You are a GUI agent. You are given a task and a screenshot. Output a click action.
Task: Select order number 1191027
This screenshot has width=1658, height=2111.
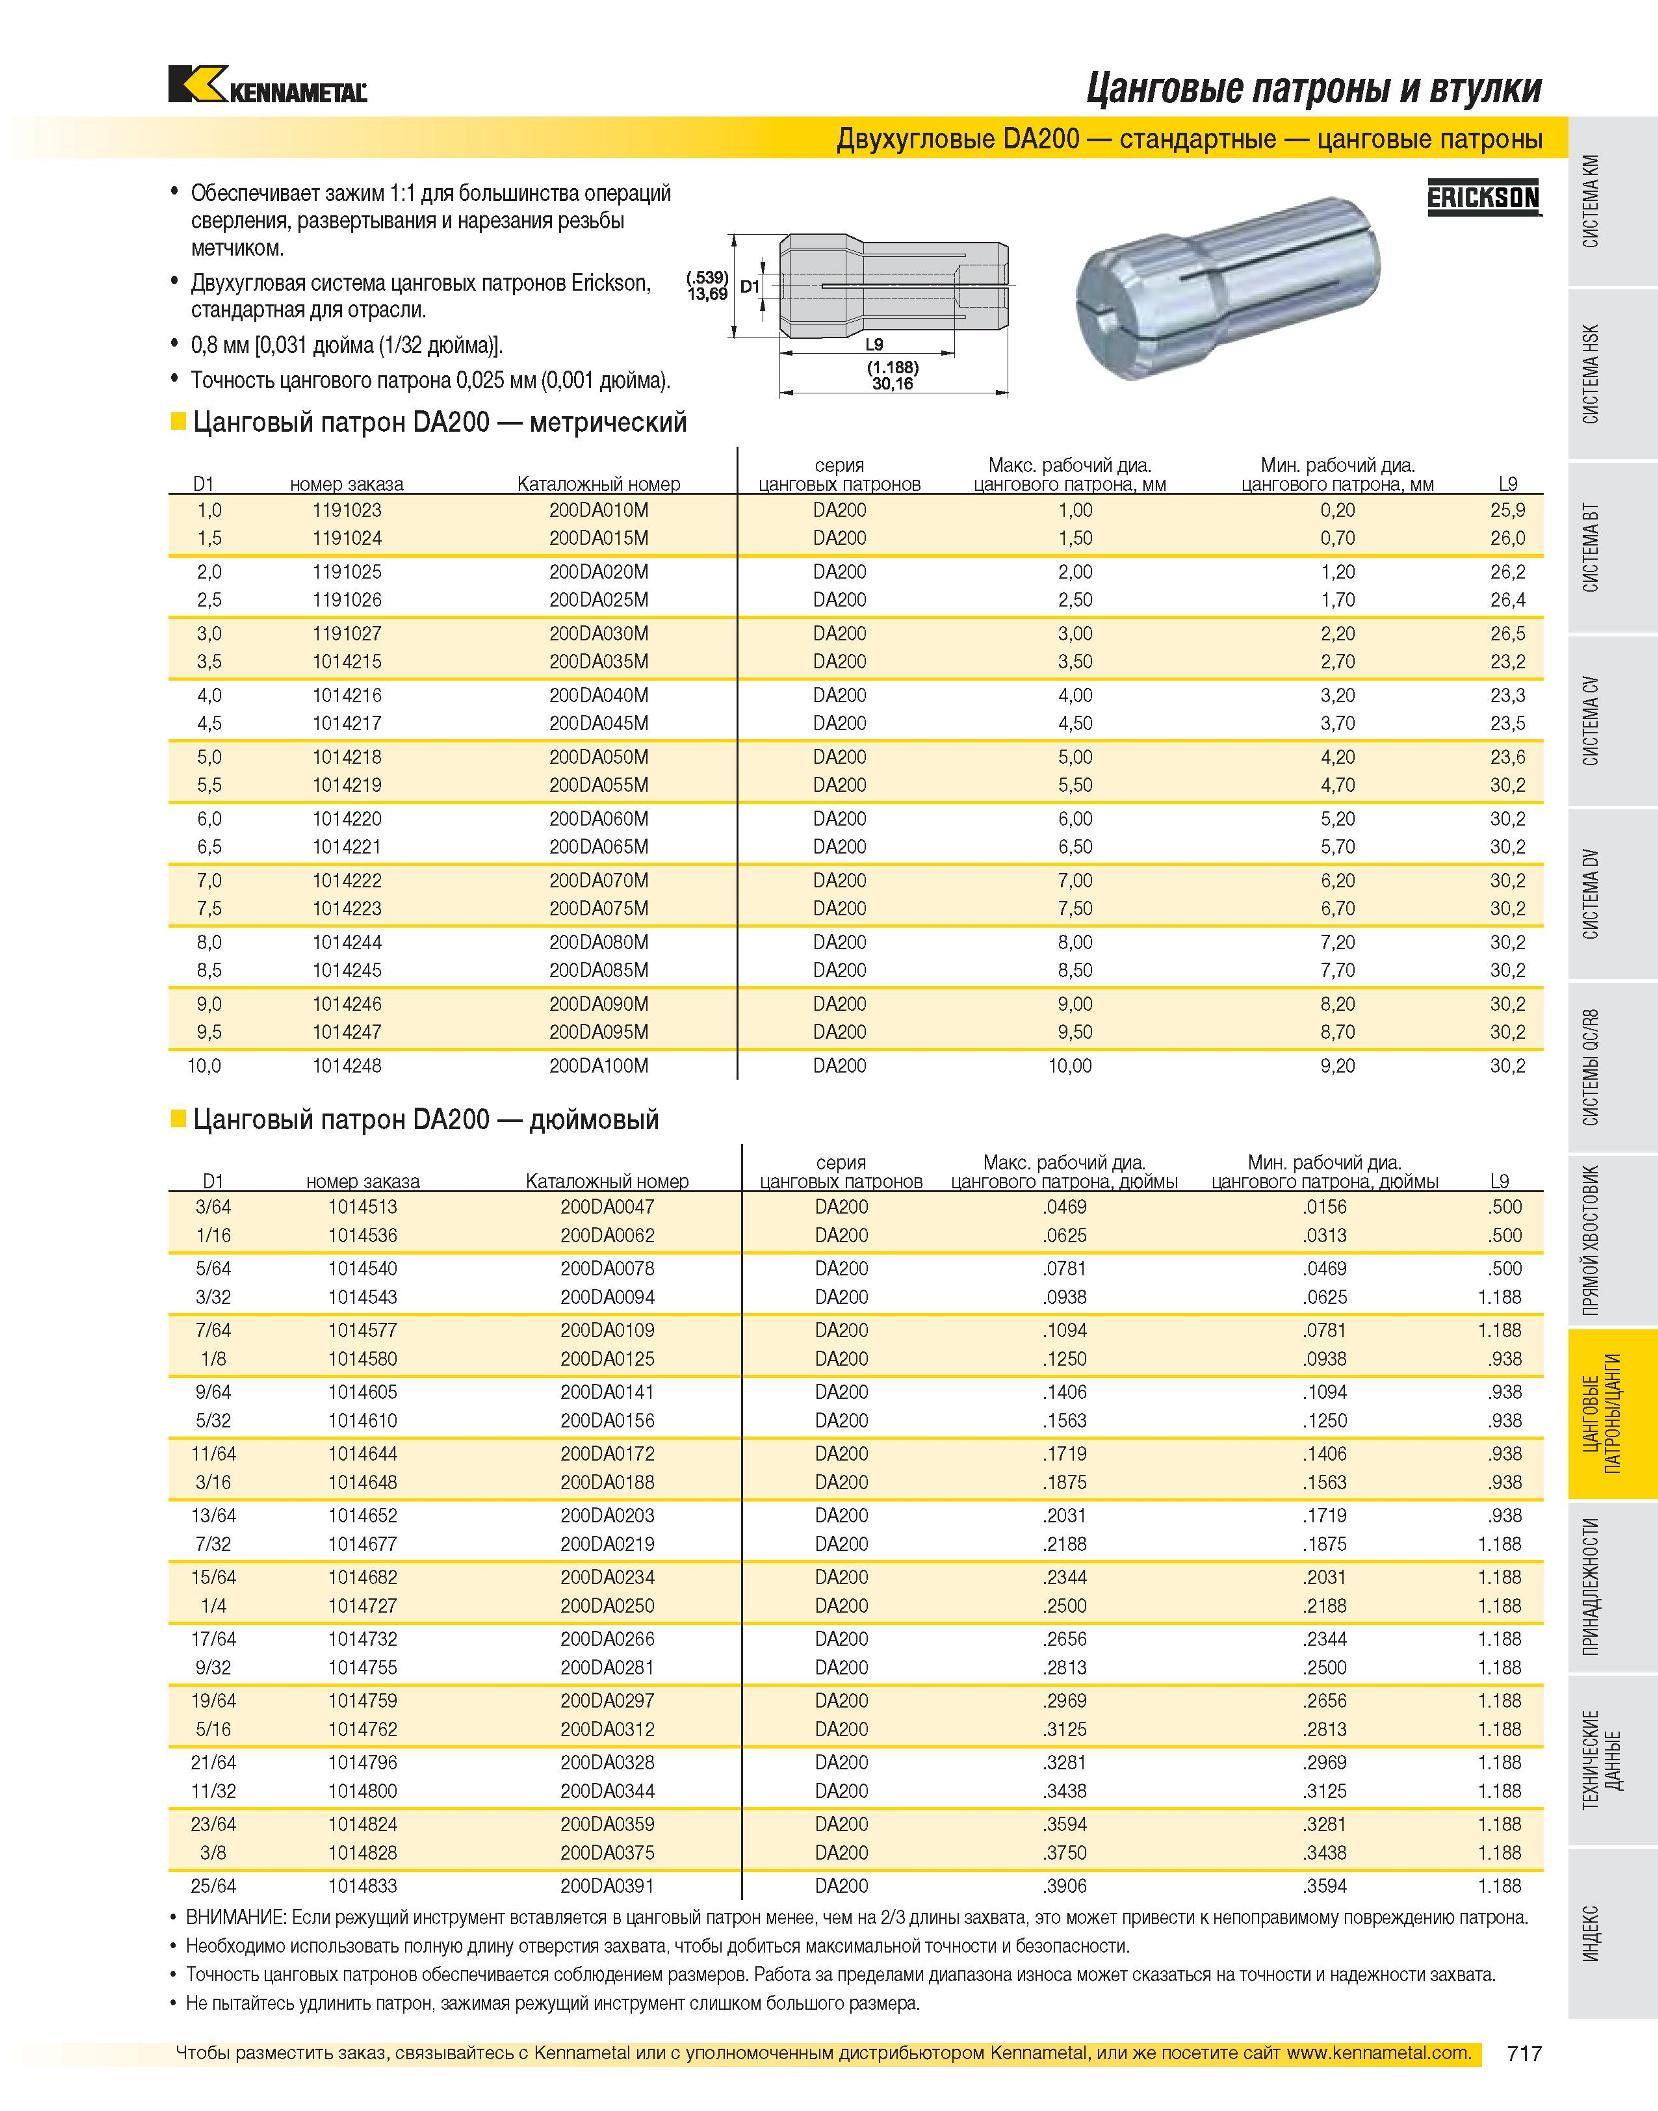347,633
